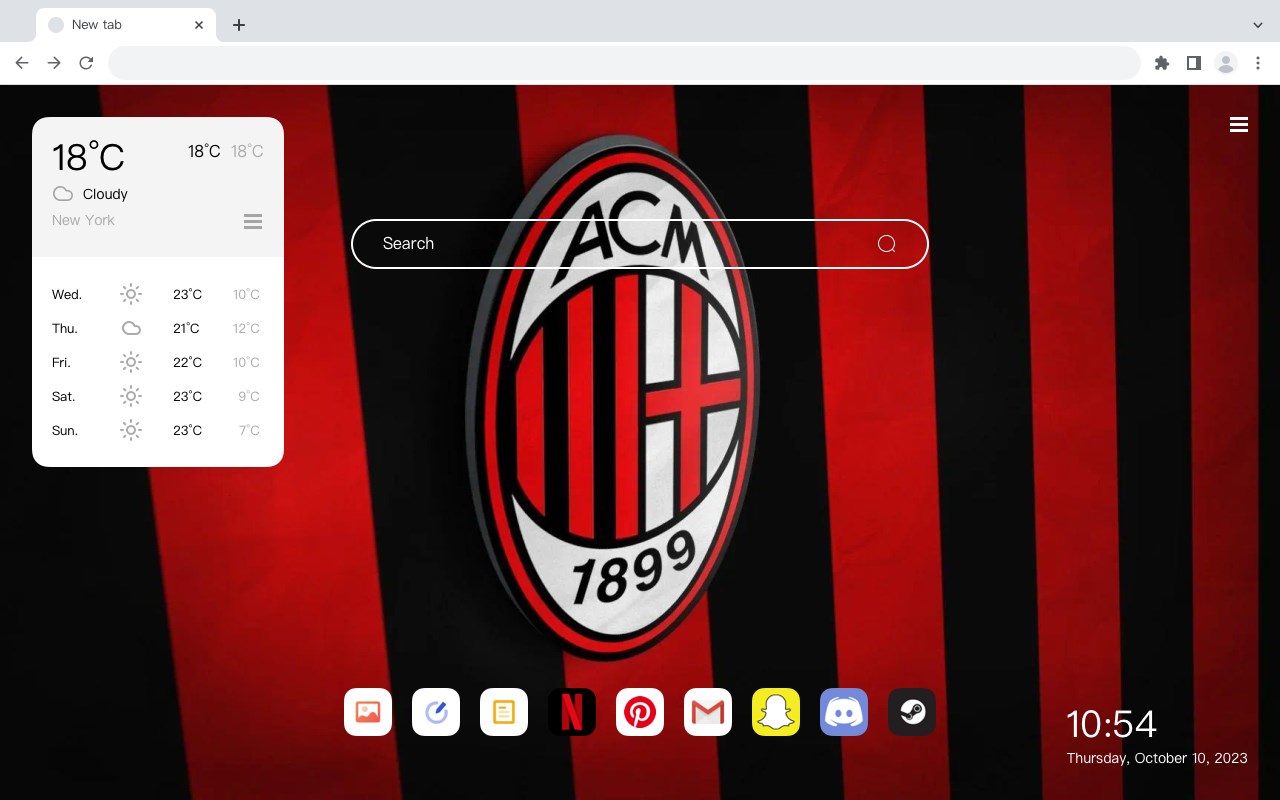Open the browser Extensions puzzle icon
Image resolution: width=1280 pixels, height=800 pixels.
(1162, 63)
